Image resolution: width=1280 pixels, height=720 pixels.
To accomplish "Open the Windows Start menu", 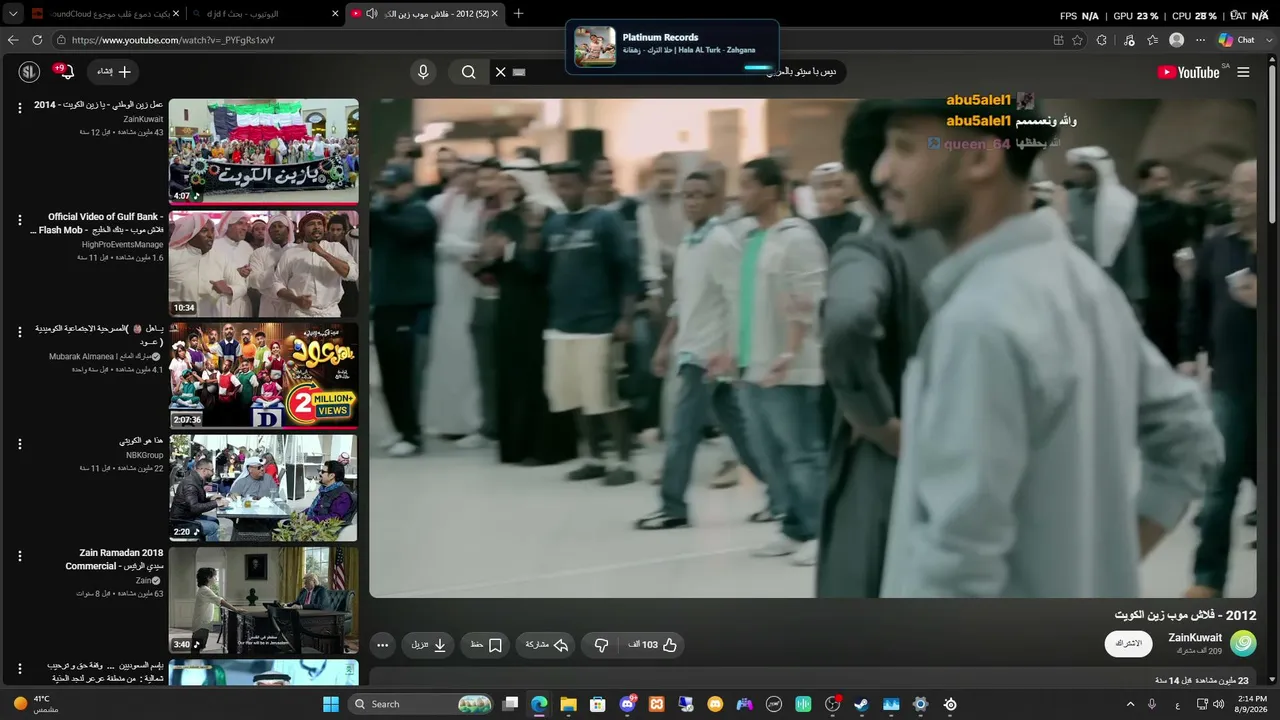I will (331, 704).
